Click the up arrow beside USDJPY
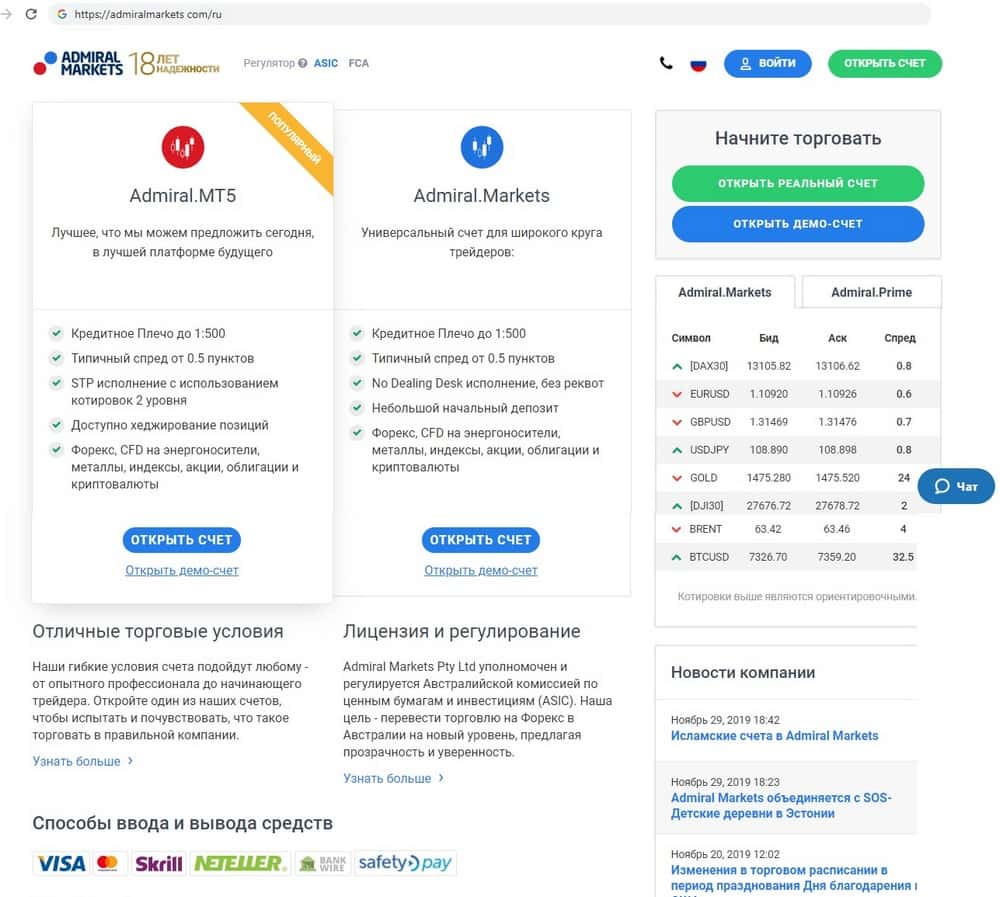The image size is (1000, 897). pyautogui.click(x=677, y=450)
